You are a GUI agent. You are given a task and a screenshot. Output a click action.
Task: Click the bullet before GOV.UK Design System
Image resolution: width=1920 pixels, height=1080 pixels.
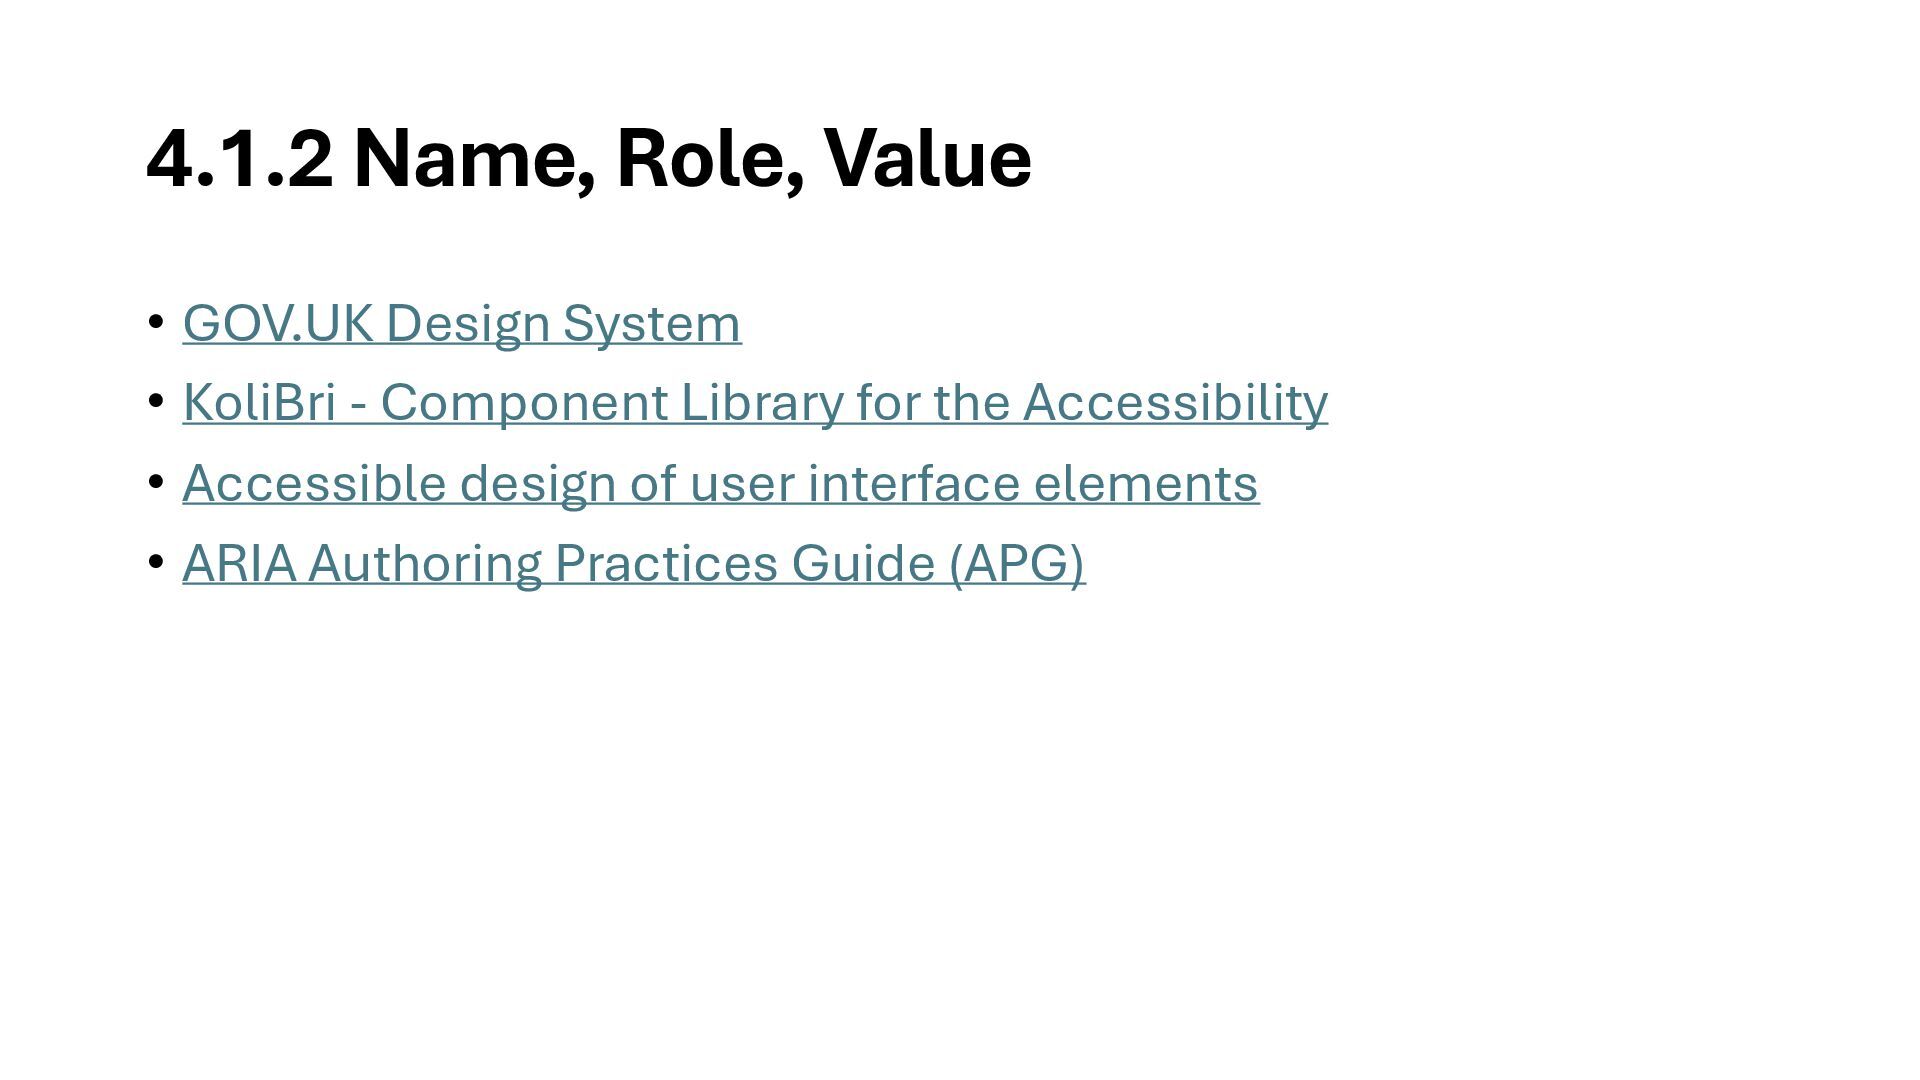point(155,322)
